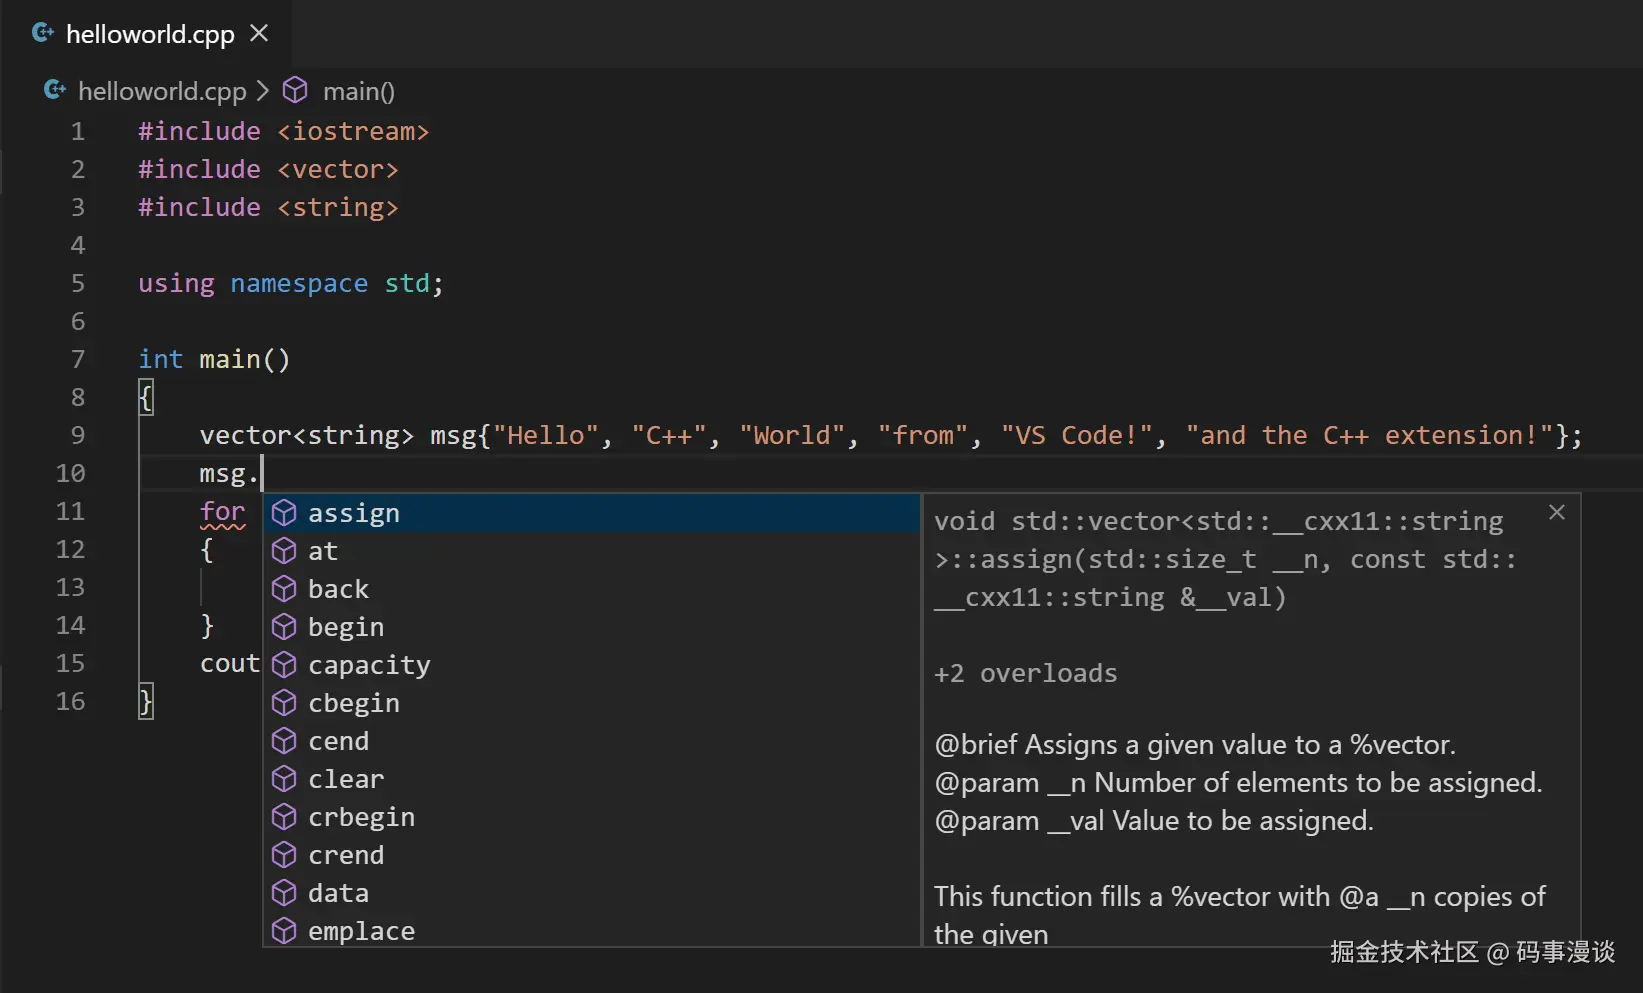Select the "back" completion suggestion

point(338,589)
